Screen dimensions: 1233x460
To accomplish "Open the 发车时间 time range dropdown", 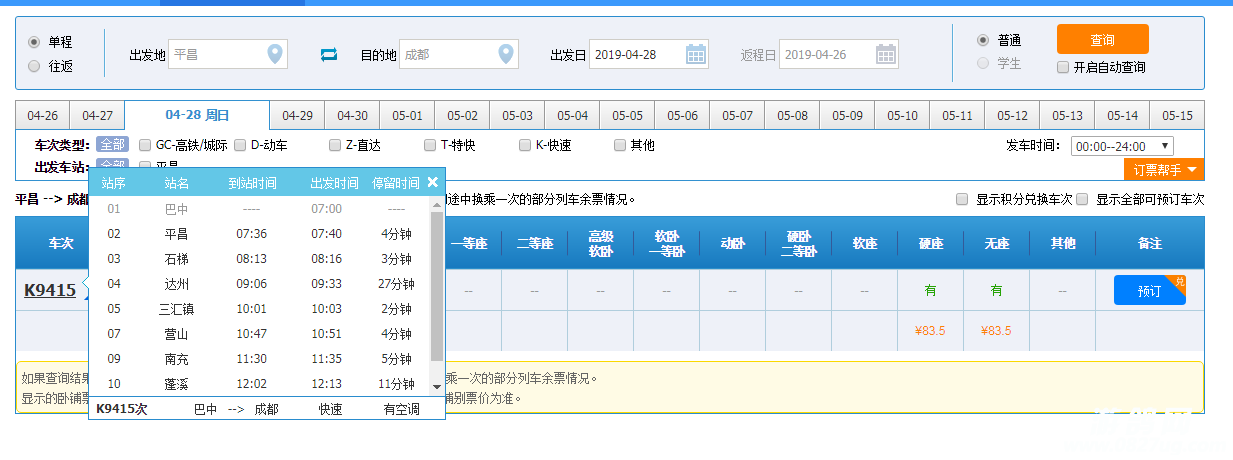I will pos(1122,146).
